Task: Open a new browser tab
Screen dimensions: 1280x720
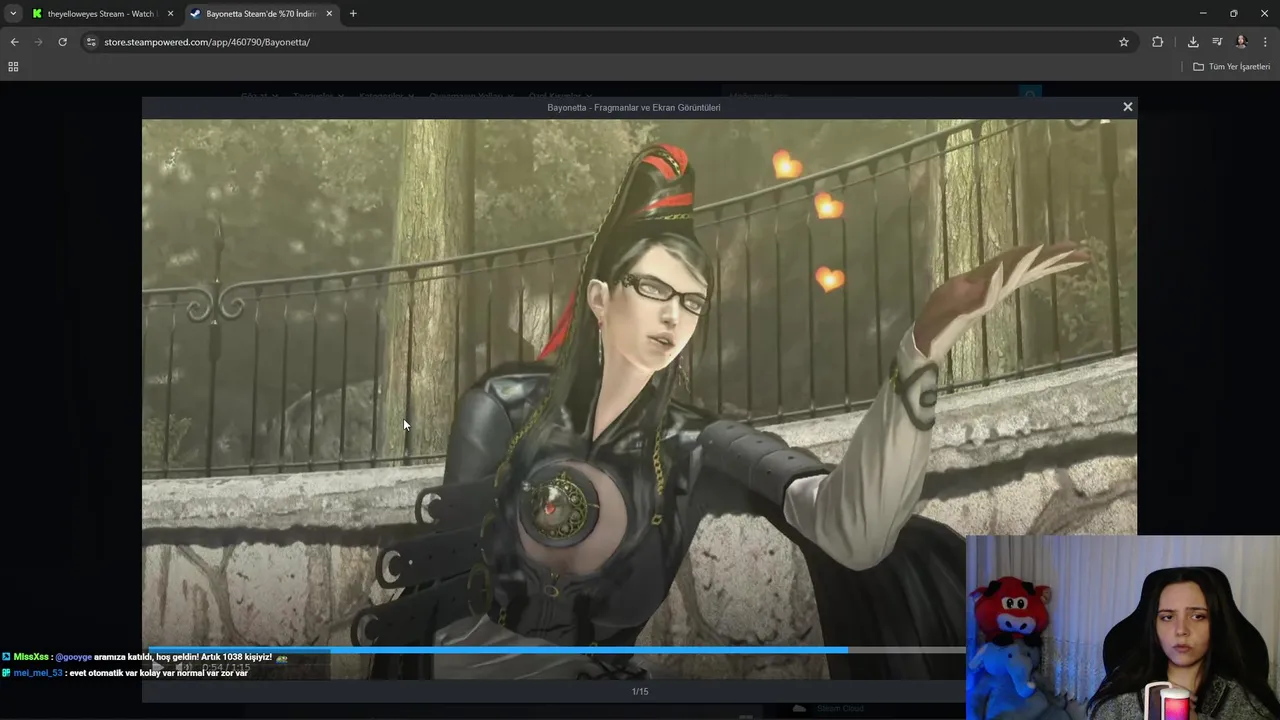Action: coord(353,14)
